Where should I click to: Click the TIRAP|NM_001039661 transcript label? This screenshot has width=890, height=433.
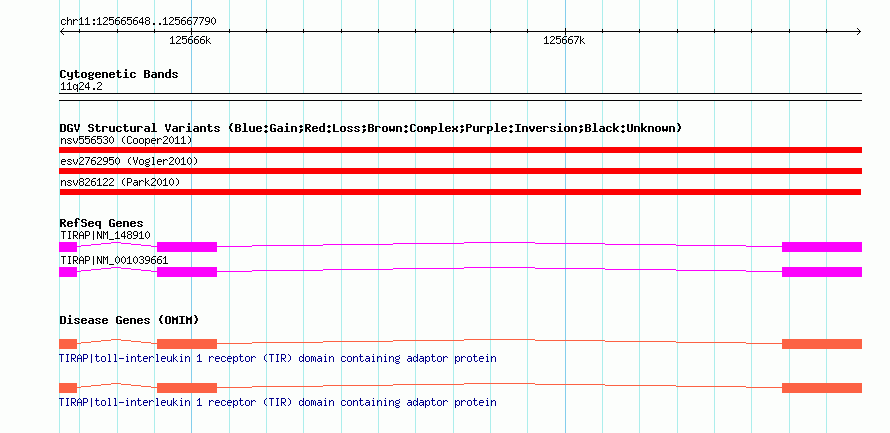pyautogui.click(x=114, y=260)
